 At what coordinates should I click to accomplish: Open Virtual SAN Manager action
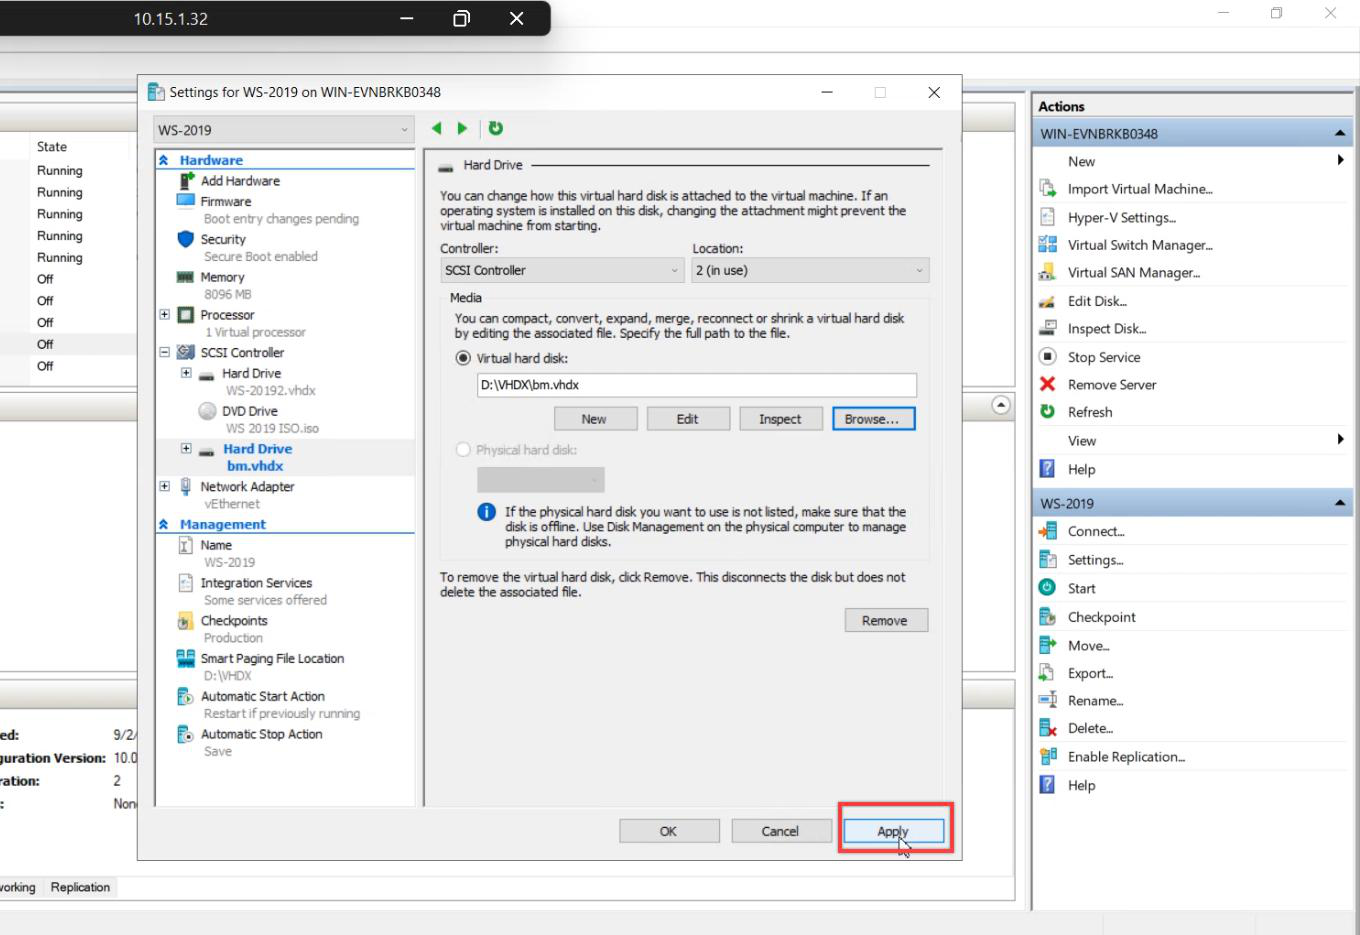pos(1133,272)
